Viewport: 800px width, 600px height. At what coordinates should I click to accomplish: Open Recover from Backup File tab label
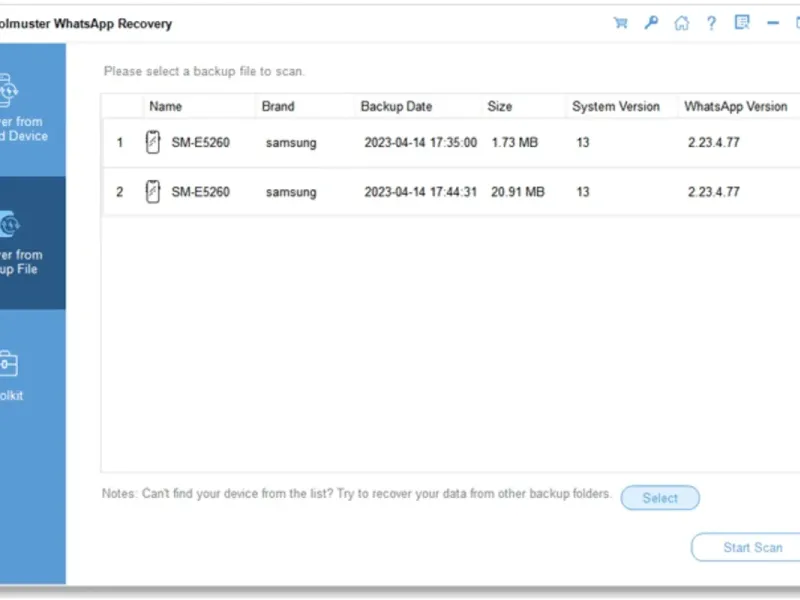point(20,262)
